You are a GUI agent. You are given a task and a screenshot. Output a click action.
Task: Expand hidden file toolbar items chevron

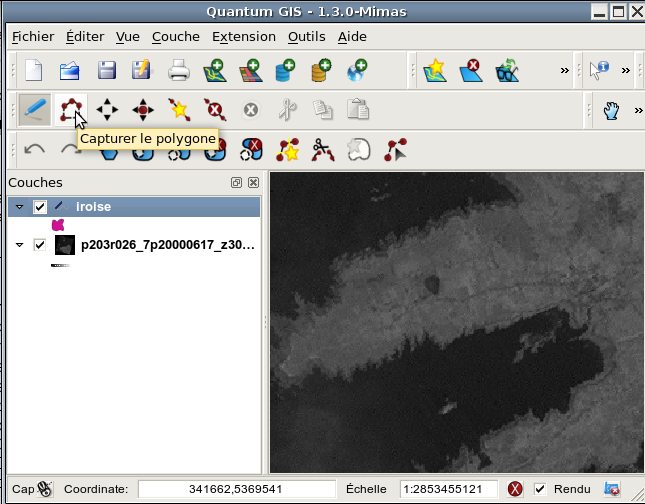point(565,71)
